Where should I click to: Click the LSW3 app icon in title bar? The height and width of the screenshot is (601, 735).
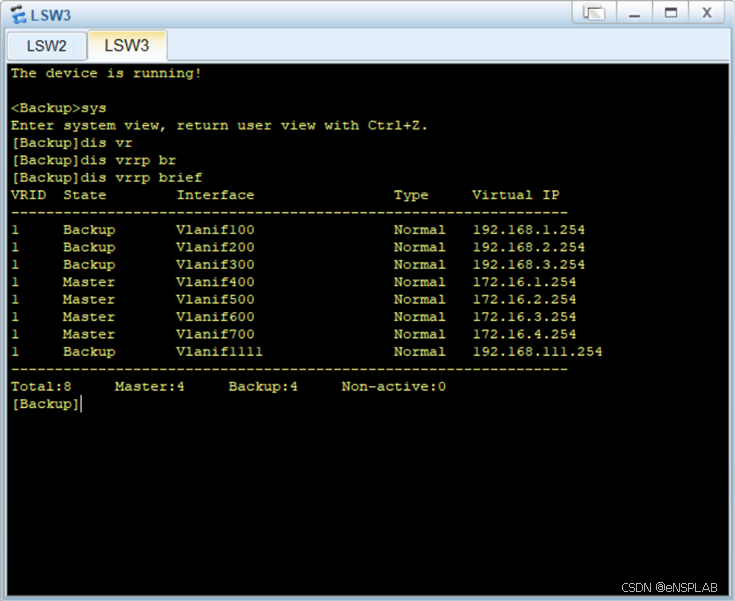[18, 15]
